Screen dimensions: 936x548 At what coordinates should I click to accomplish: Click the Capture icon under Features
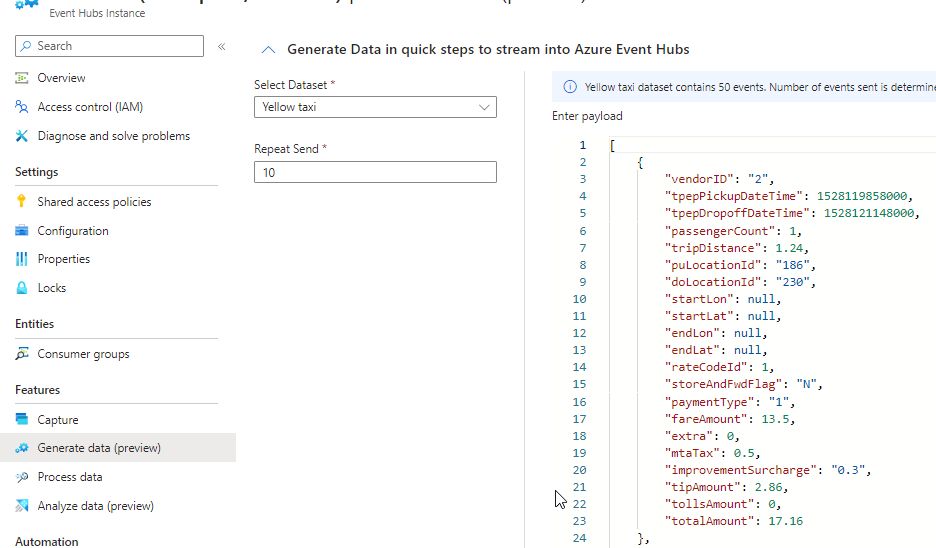tap(22, 420)
